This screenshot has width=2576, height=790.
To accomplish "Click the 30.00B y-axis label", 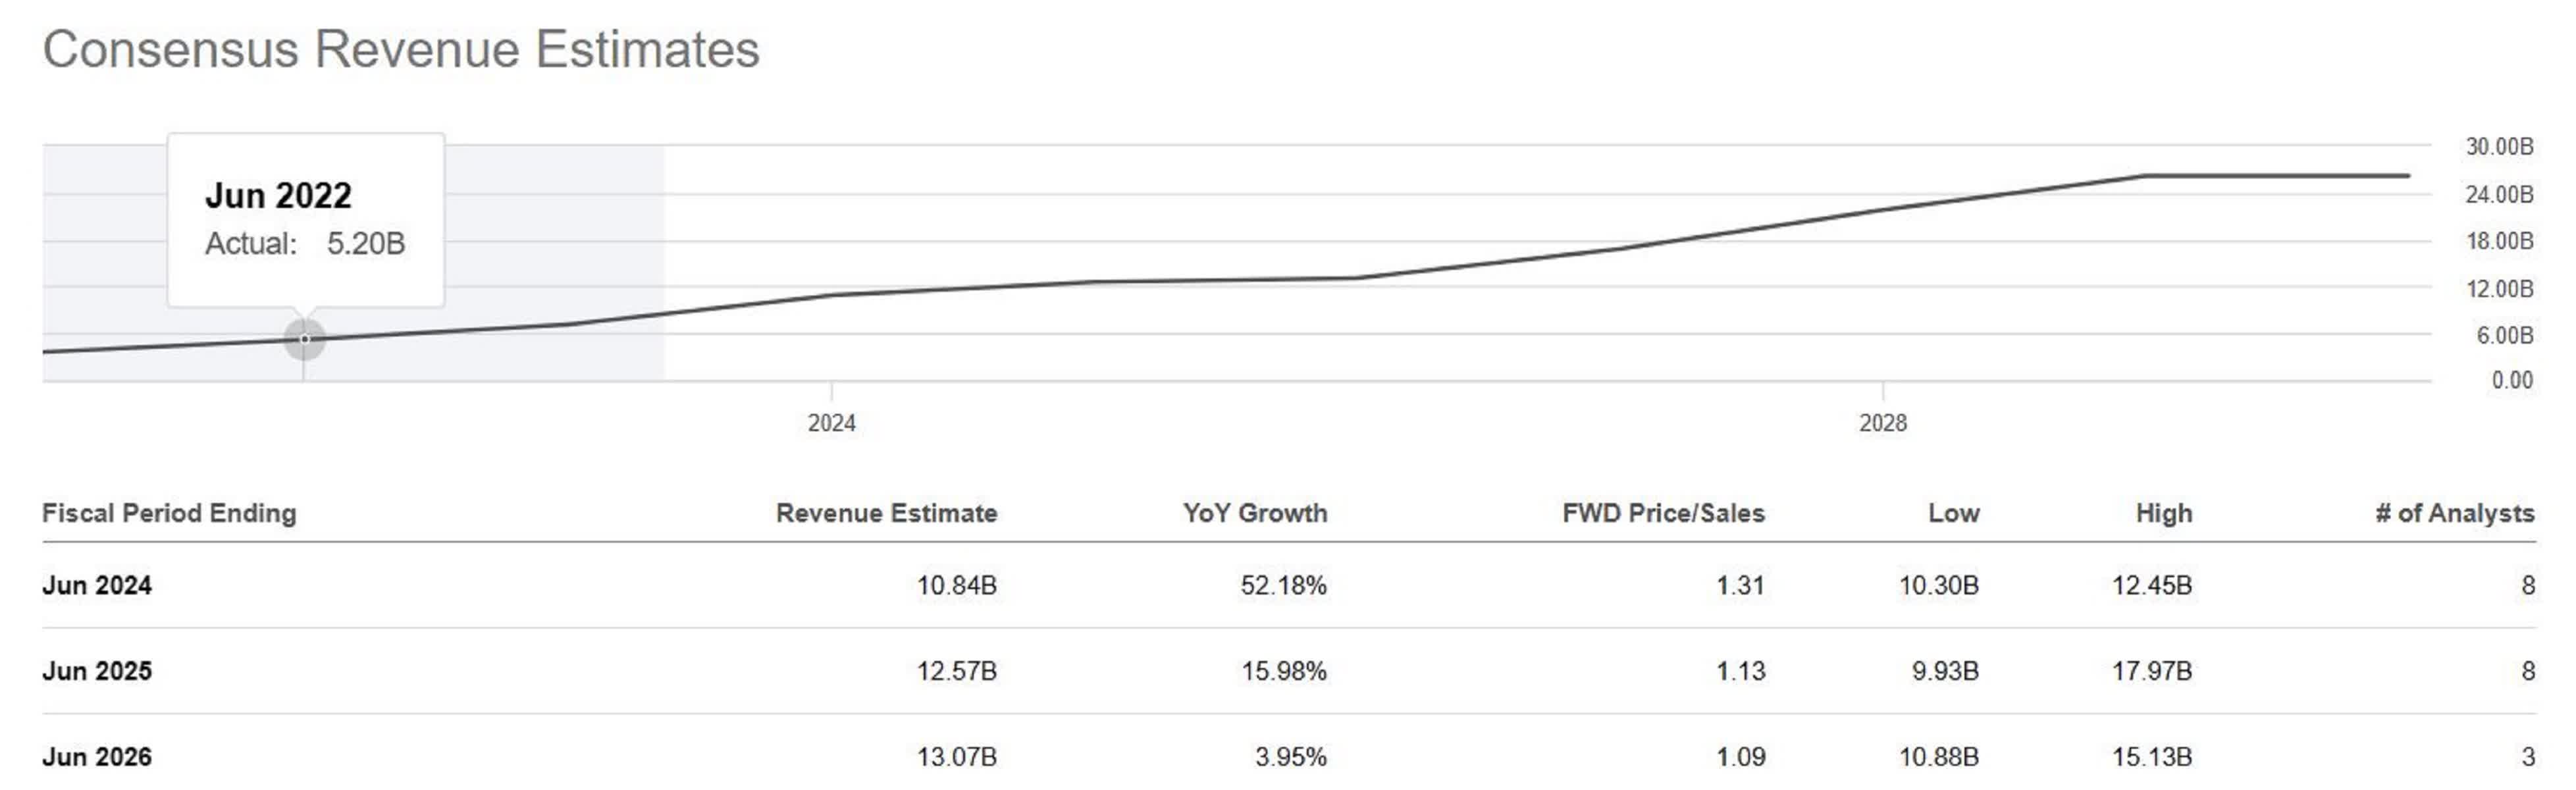I will coord(2498,147).
